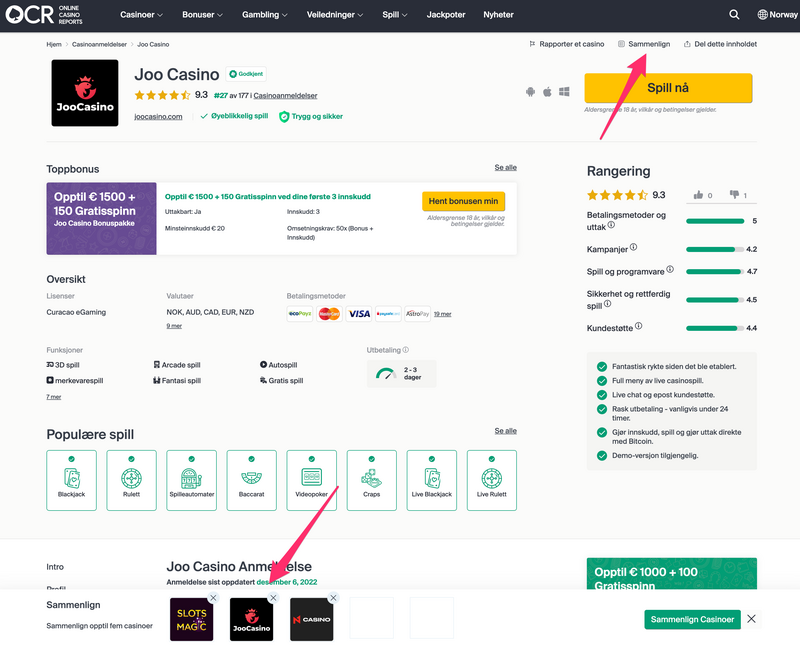Click info icon beside Kampanjer
The width and height of the screenshot is (800, 647).
click(633, 247)
